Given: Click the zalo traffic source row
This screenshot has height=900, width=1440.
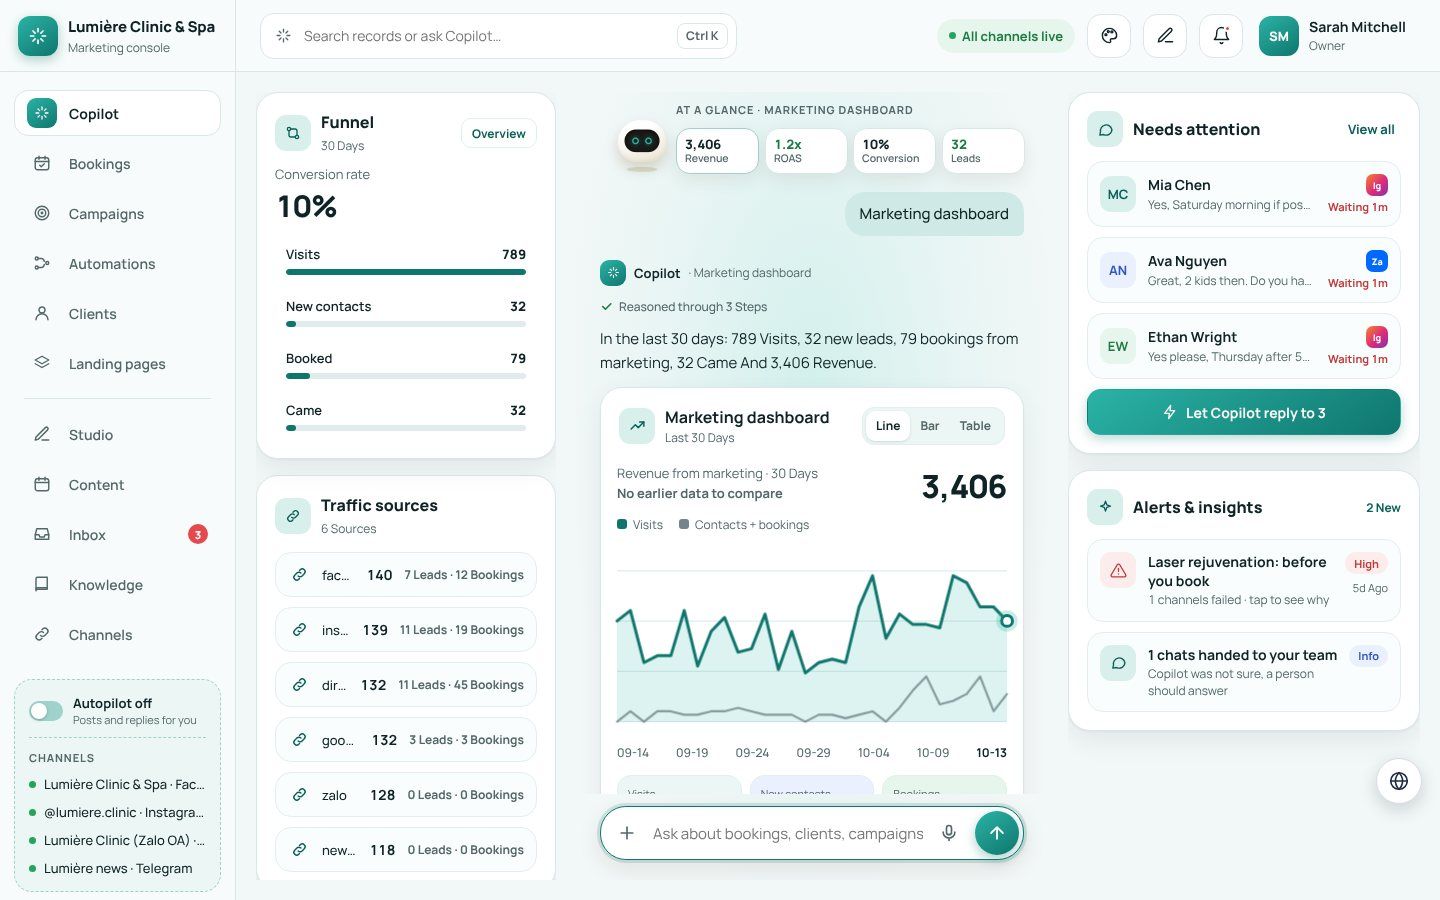Looking at the screenshot, I should [405, 795].
